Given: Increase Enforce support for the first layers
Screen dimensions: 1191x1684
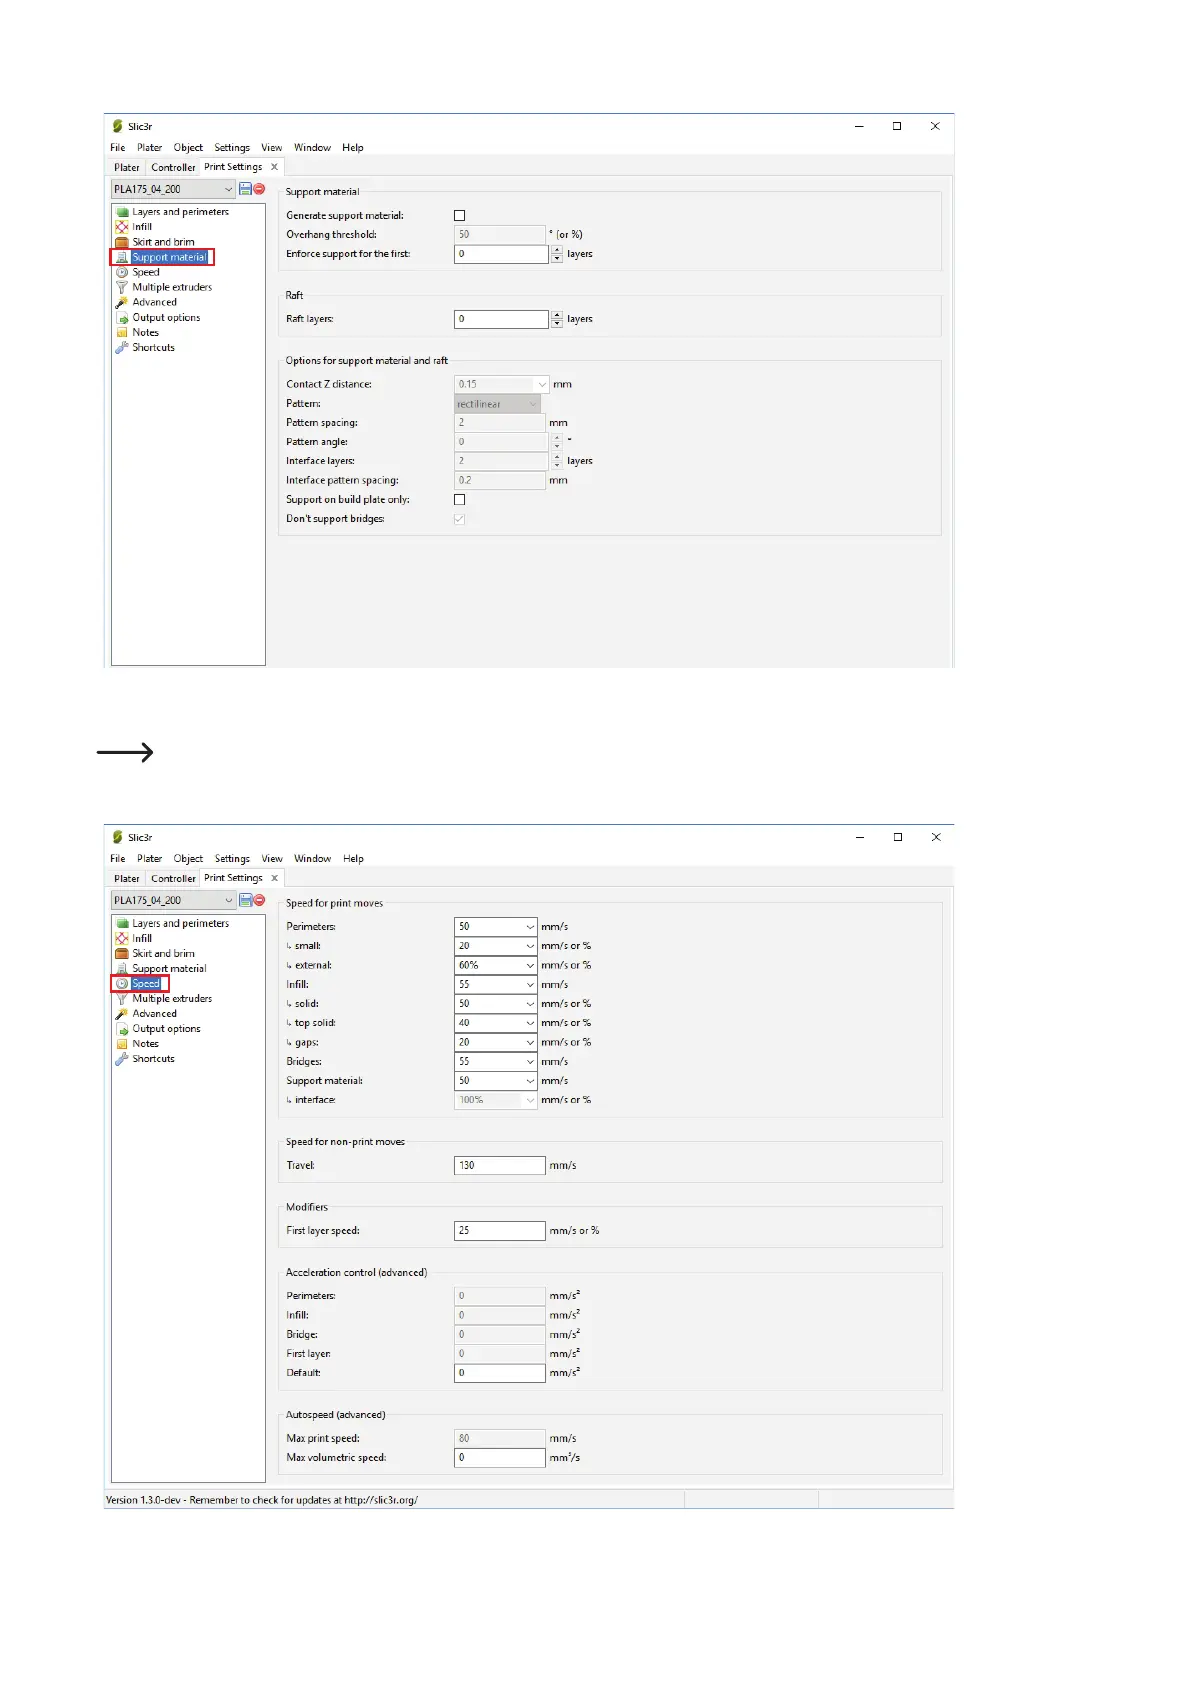Looking at the screenshot, I should 557,250.
